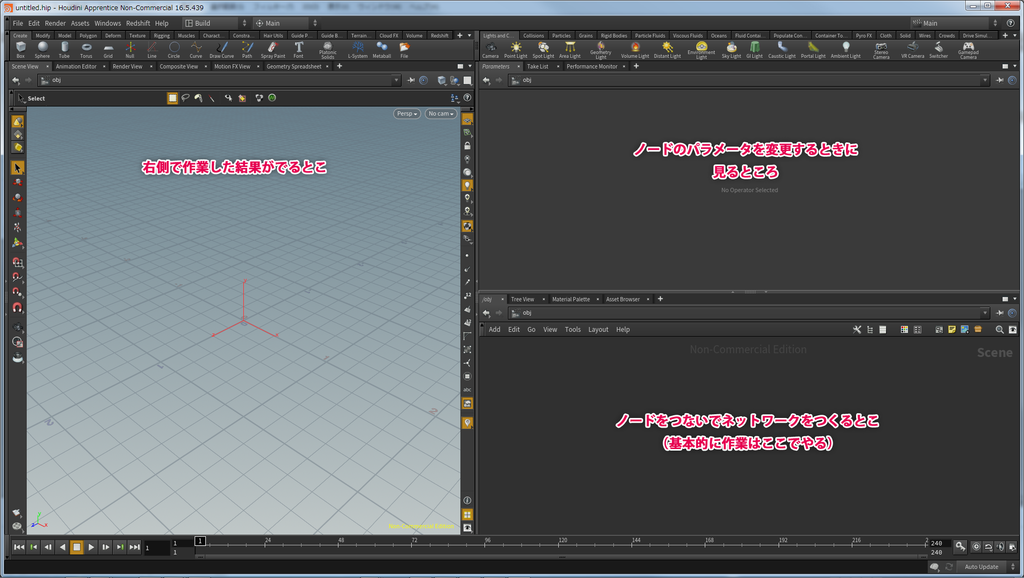
Task: Click the Font shelf tool
Action: (x=298, y=50)
